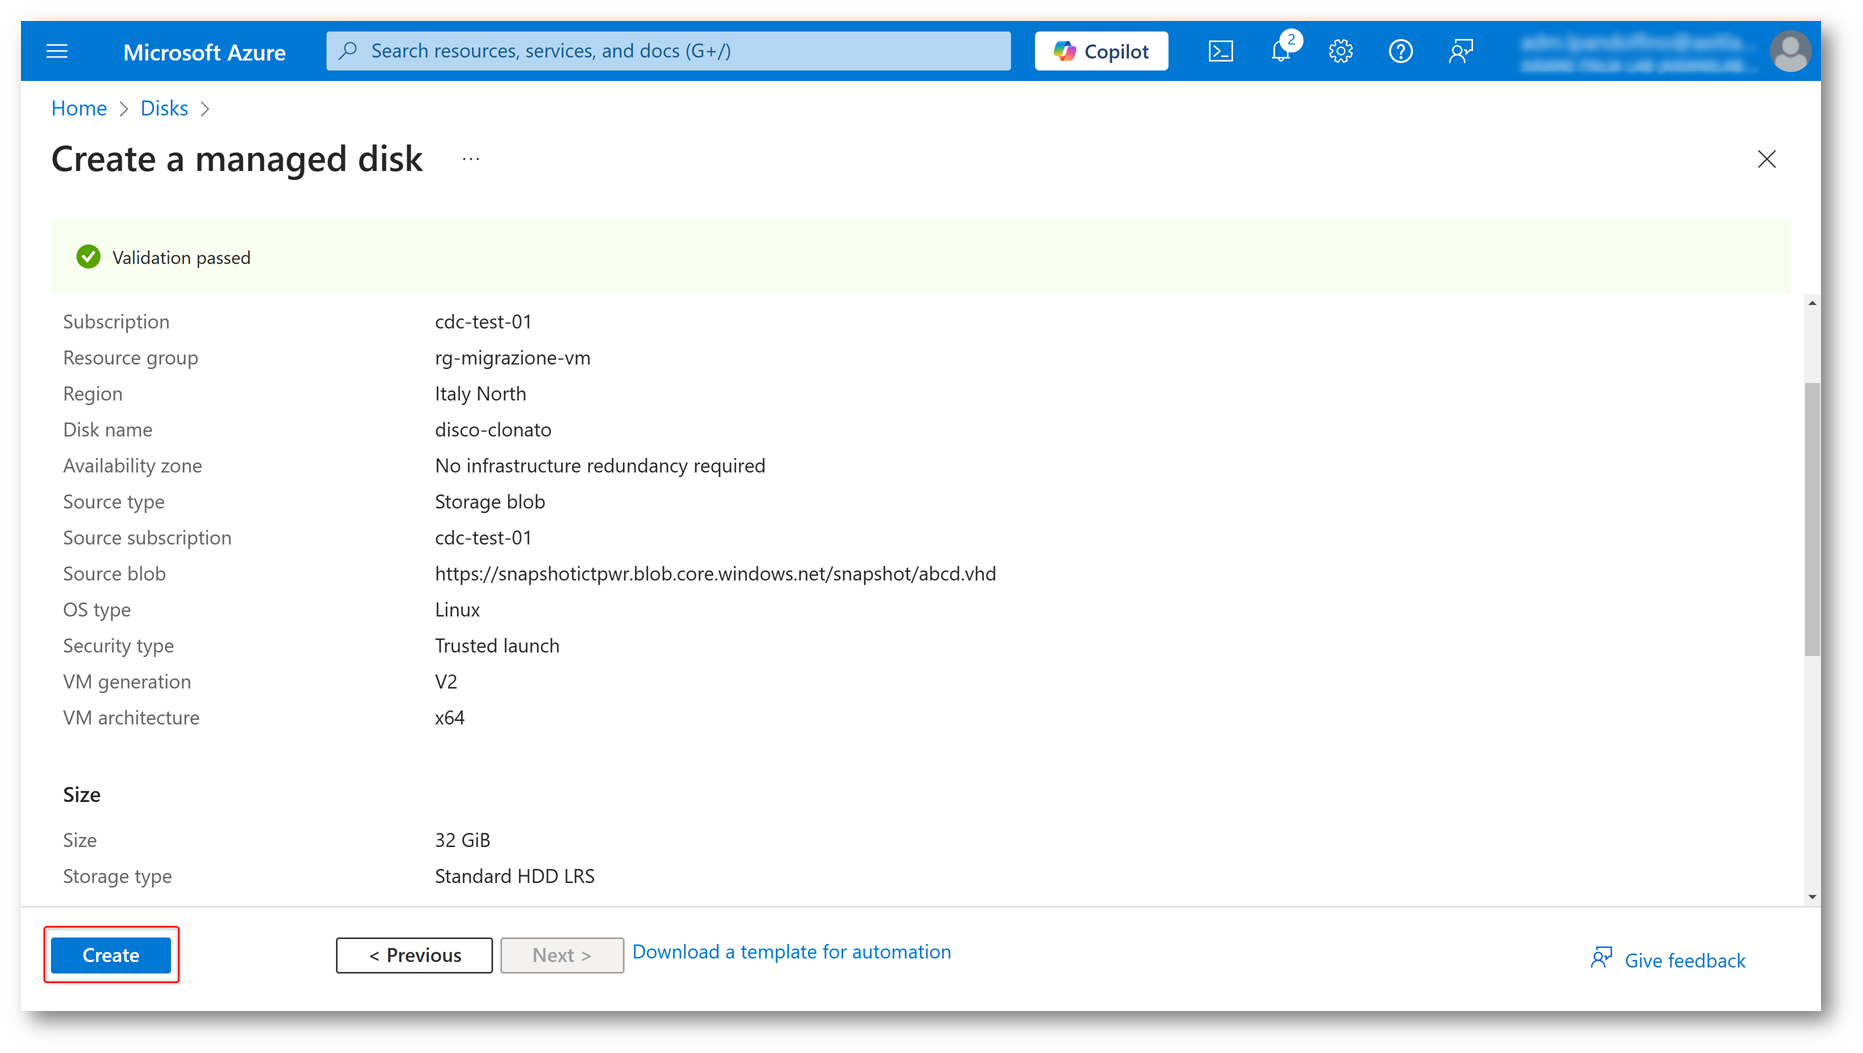
Task: Close the Create a managed disk pane
Action: tap(1766, 159)
